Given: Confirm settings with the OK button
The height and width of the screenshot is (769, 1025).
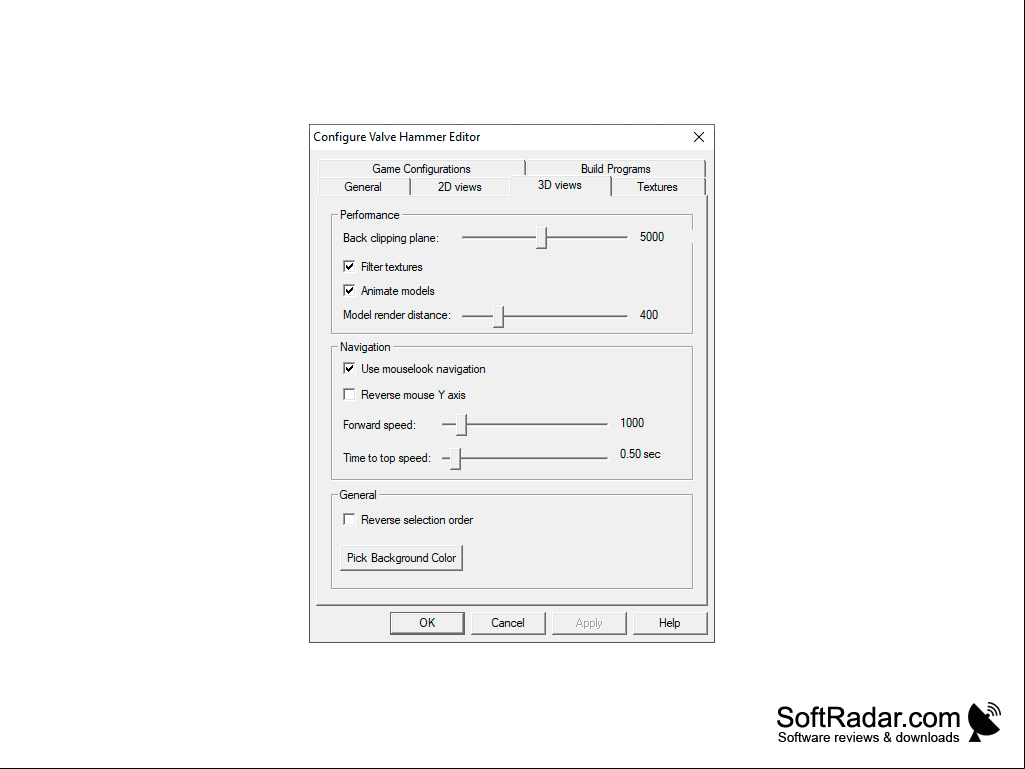Looking at the screenshot, I should (427, 623).
